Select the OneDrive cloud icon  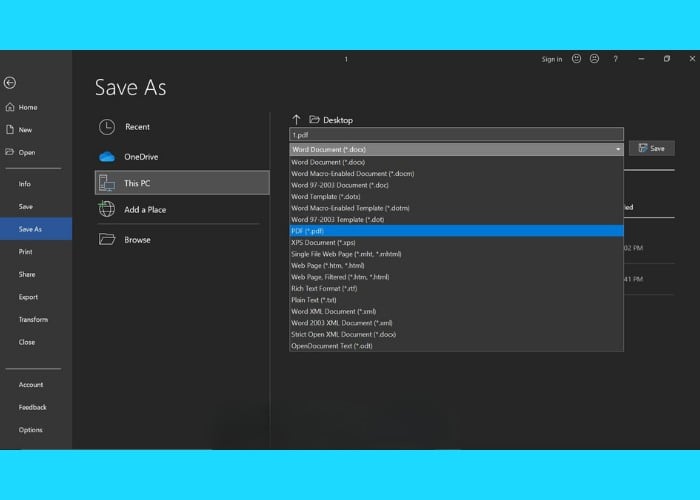(107, 157)
